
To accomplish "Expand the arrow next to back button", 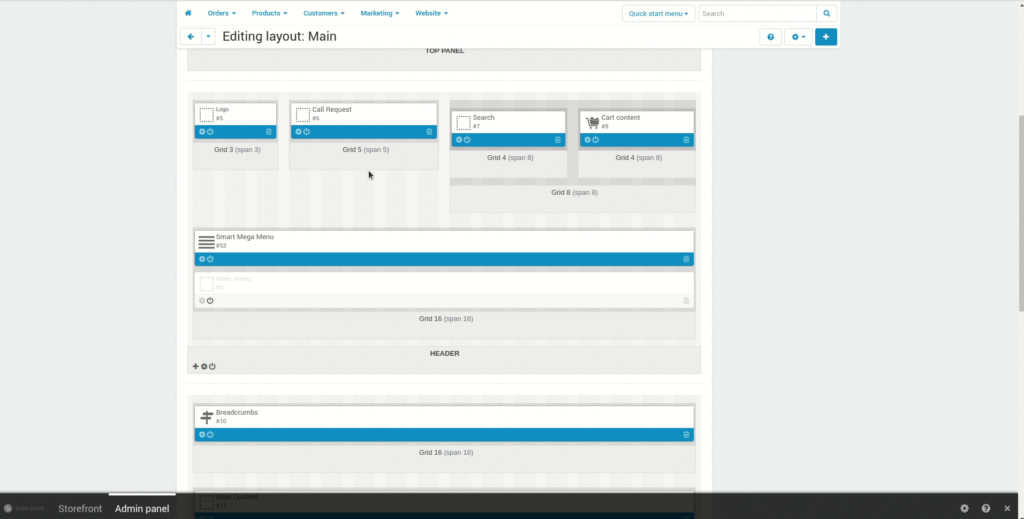I will [208, 37].
